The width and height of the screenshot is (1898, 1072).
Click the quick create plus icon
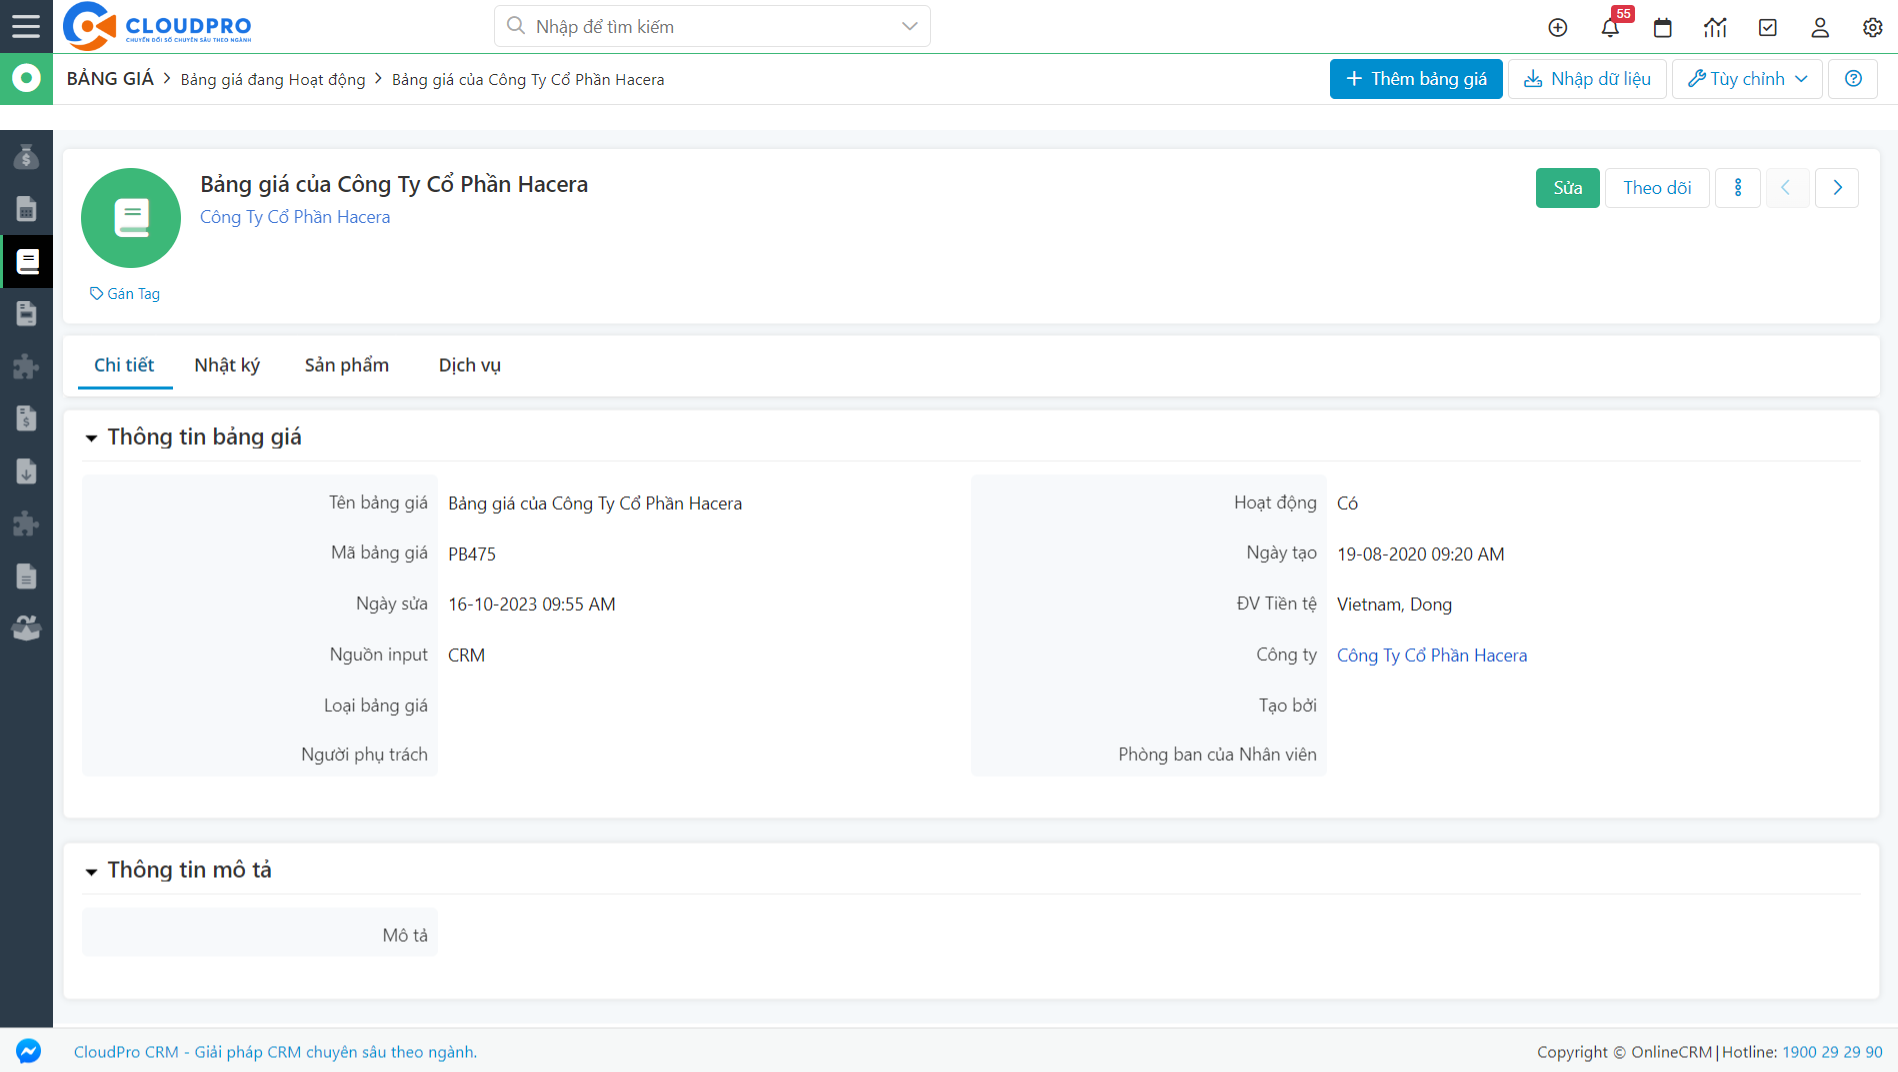pos(1558,27)
